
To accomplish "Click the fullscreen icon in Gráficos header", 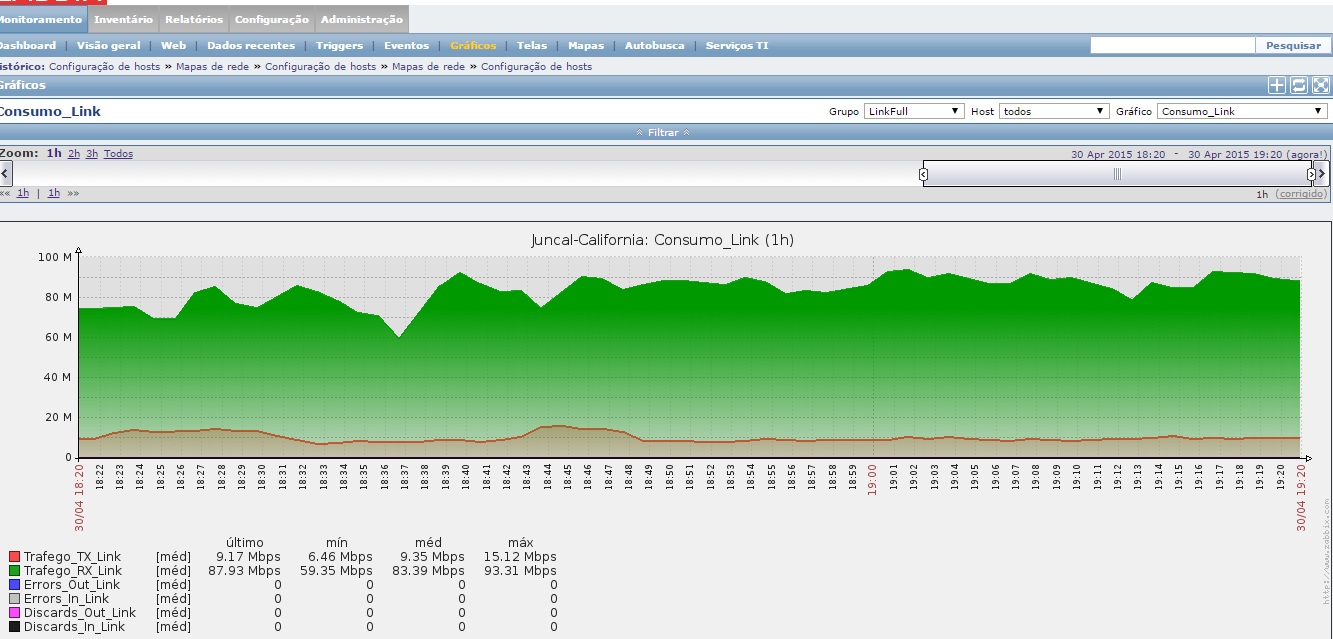I will [x=1321, y=86].
